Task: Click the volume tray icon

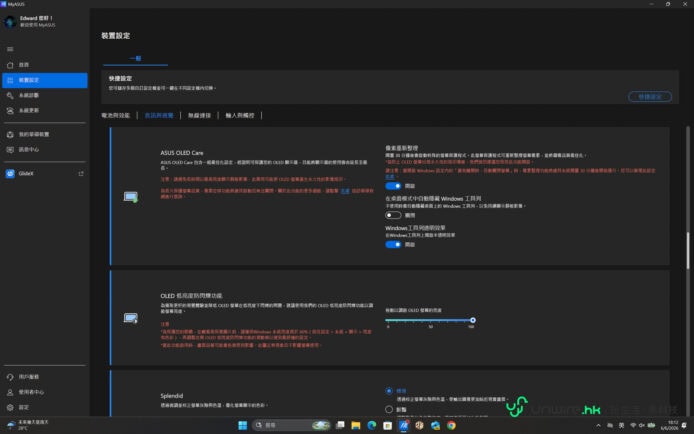Action: (642, 425)
